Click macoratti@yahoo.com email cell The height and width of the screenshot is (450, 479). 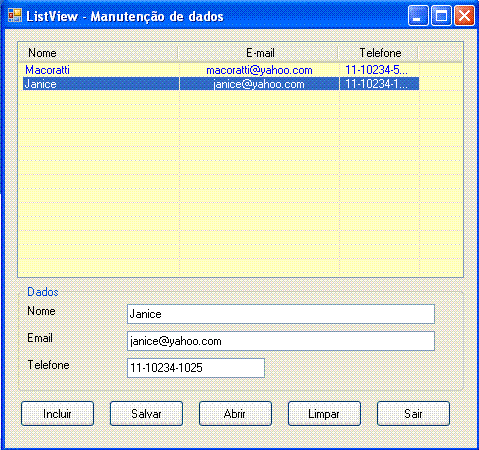click(x=259, y=70)
